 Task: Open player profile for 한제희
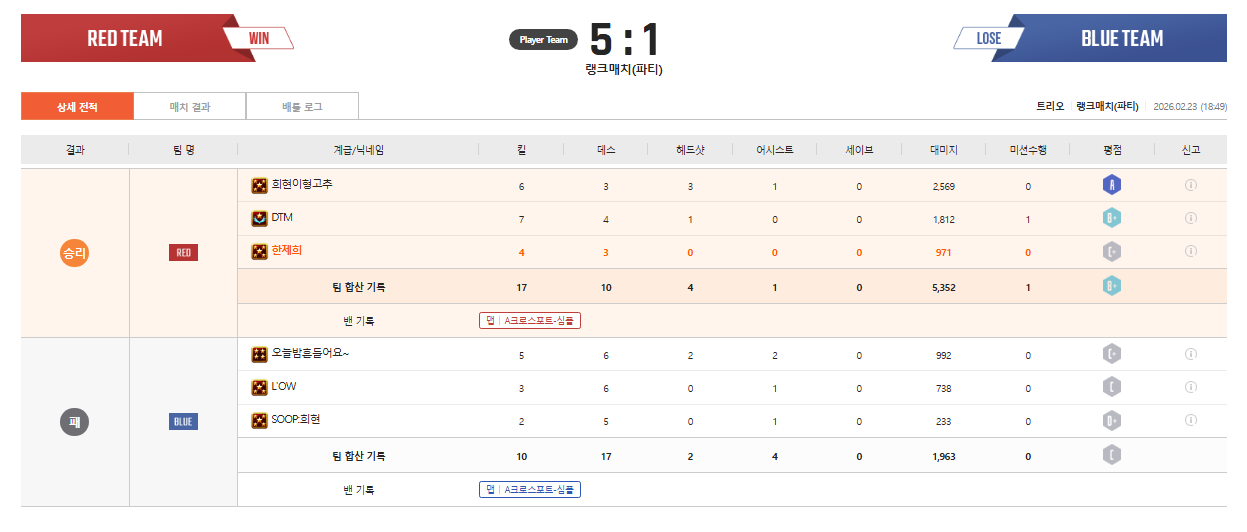(286, 251)
